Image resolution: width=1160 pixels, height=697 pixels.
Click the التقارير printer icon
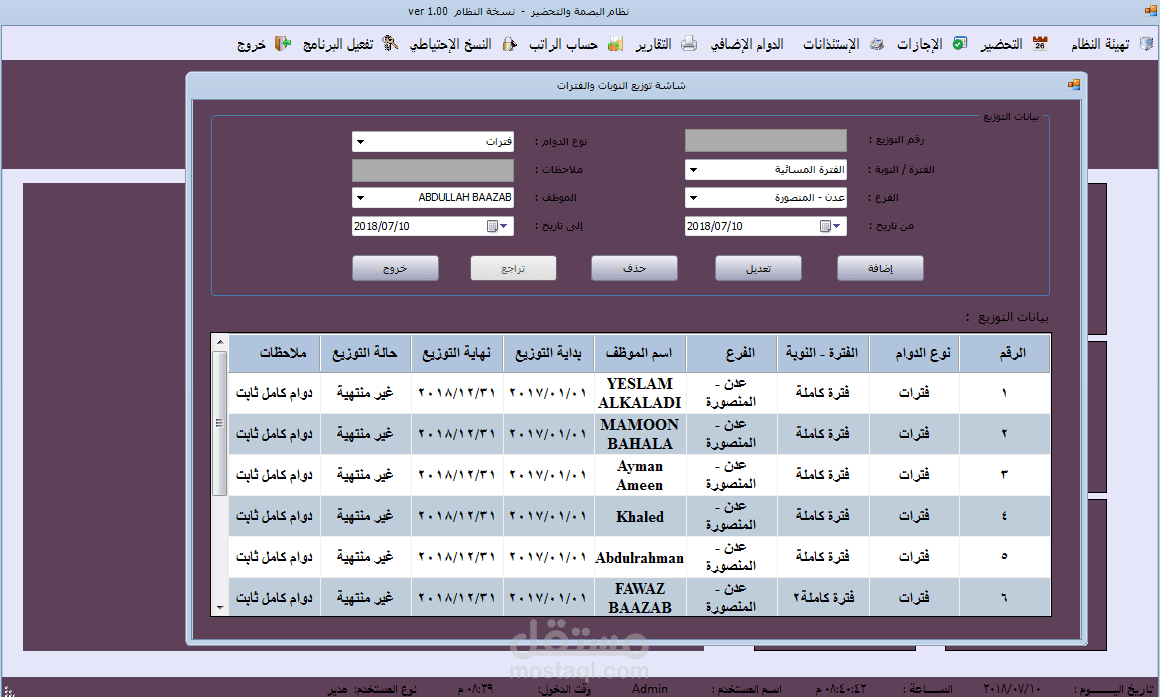pyautogui.click(x=689, y=44)
